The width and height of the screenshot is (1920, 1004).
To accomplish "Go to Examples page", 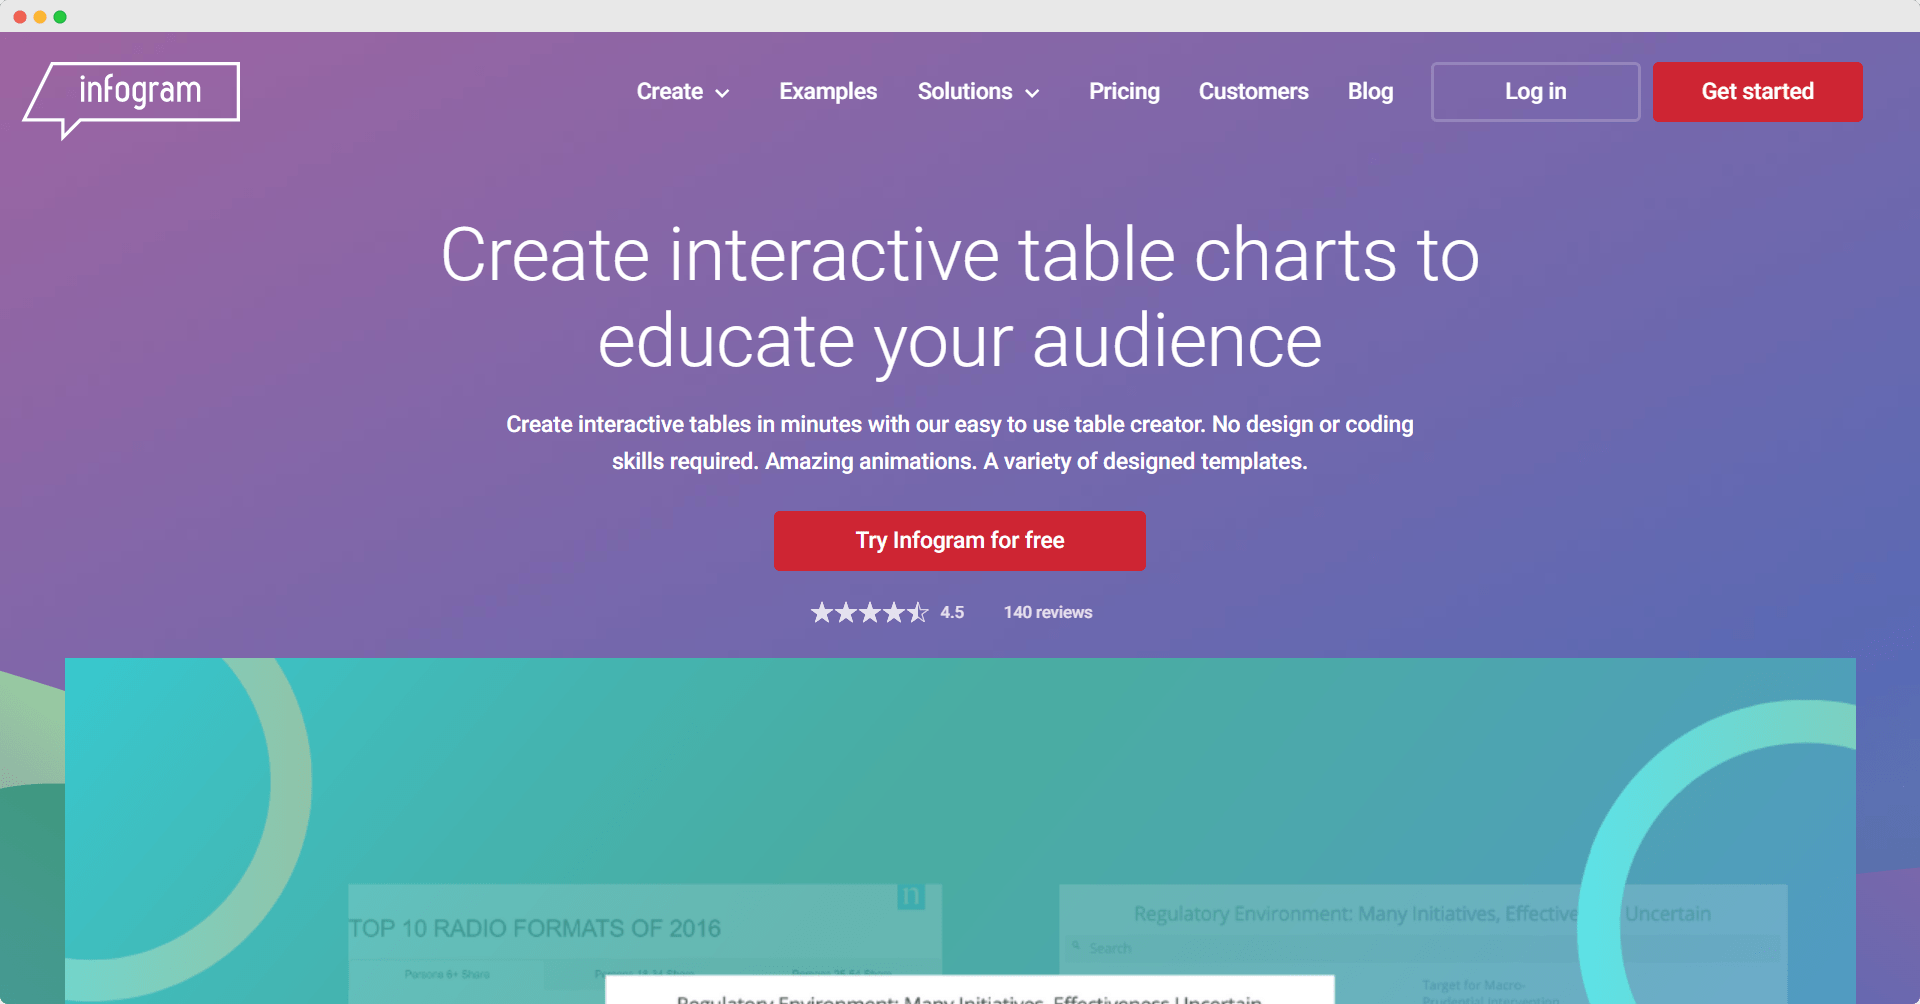I will [x=828, y=92].
